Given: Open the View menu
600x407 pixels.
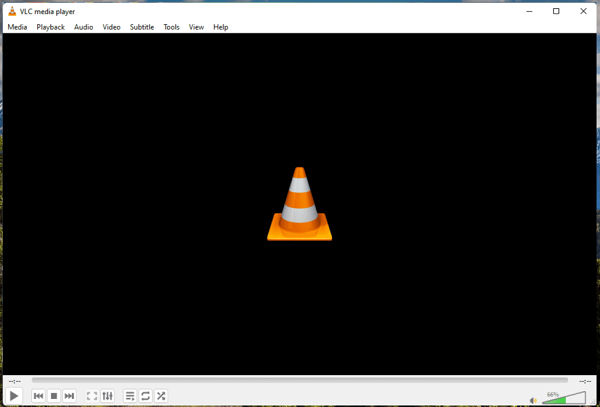Looking at the screenshot, I should [x=196, y=27].
